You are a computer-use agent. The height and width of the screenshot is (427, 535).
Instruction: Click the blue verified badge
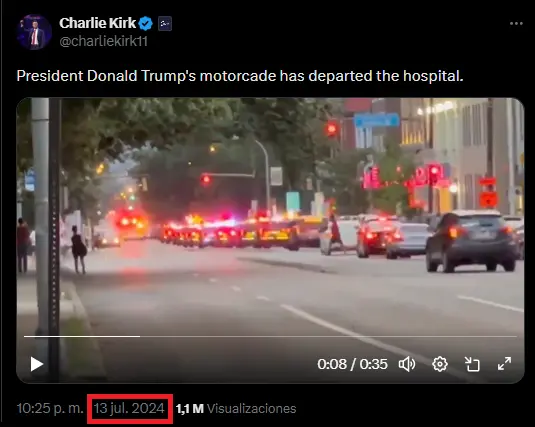(x=146, y=24)
